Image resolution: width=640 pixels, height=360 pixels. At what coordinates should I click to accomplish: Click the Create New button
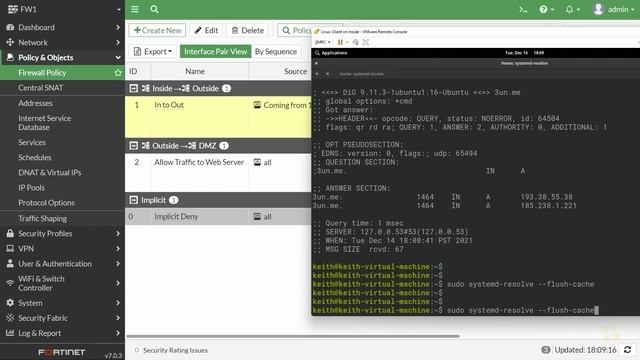click(158, 30)
